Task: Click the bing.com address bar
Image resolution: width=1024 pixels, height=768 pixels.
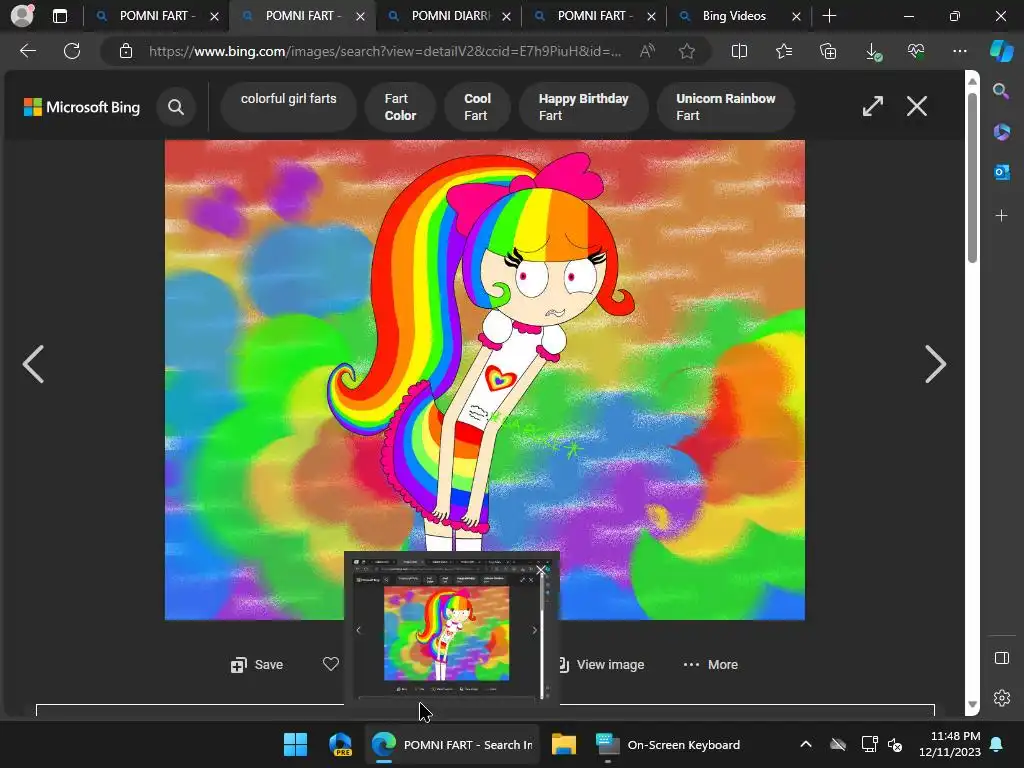Action: tap(385, 51)
